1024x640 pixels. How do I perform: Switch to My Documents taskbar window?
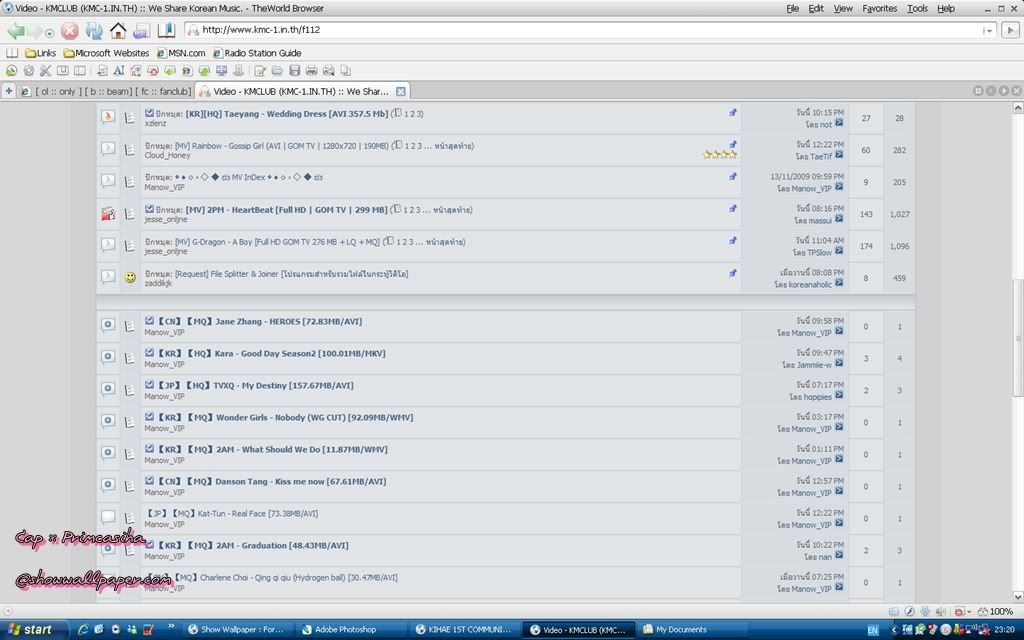694,630
